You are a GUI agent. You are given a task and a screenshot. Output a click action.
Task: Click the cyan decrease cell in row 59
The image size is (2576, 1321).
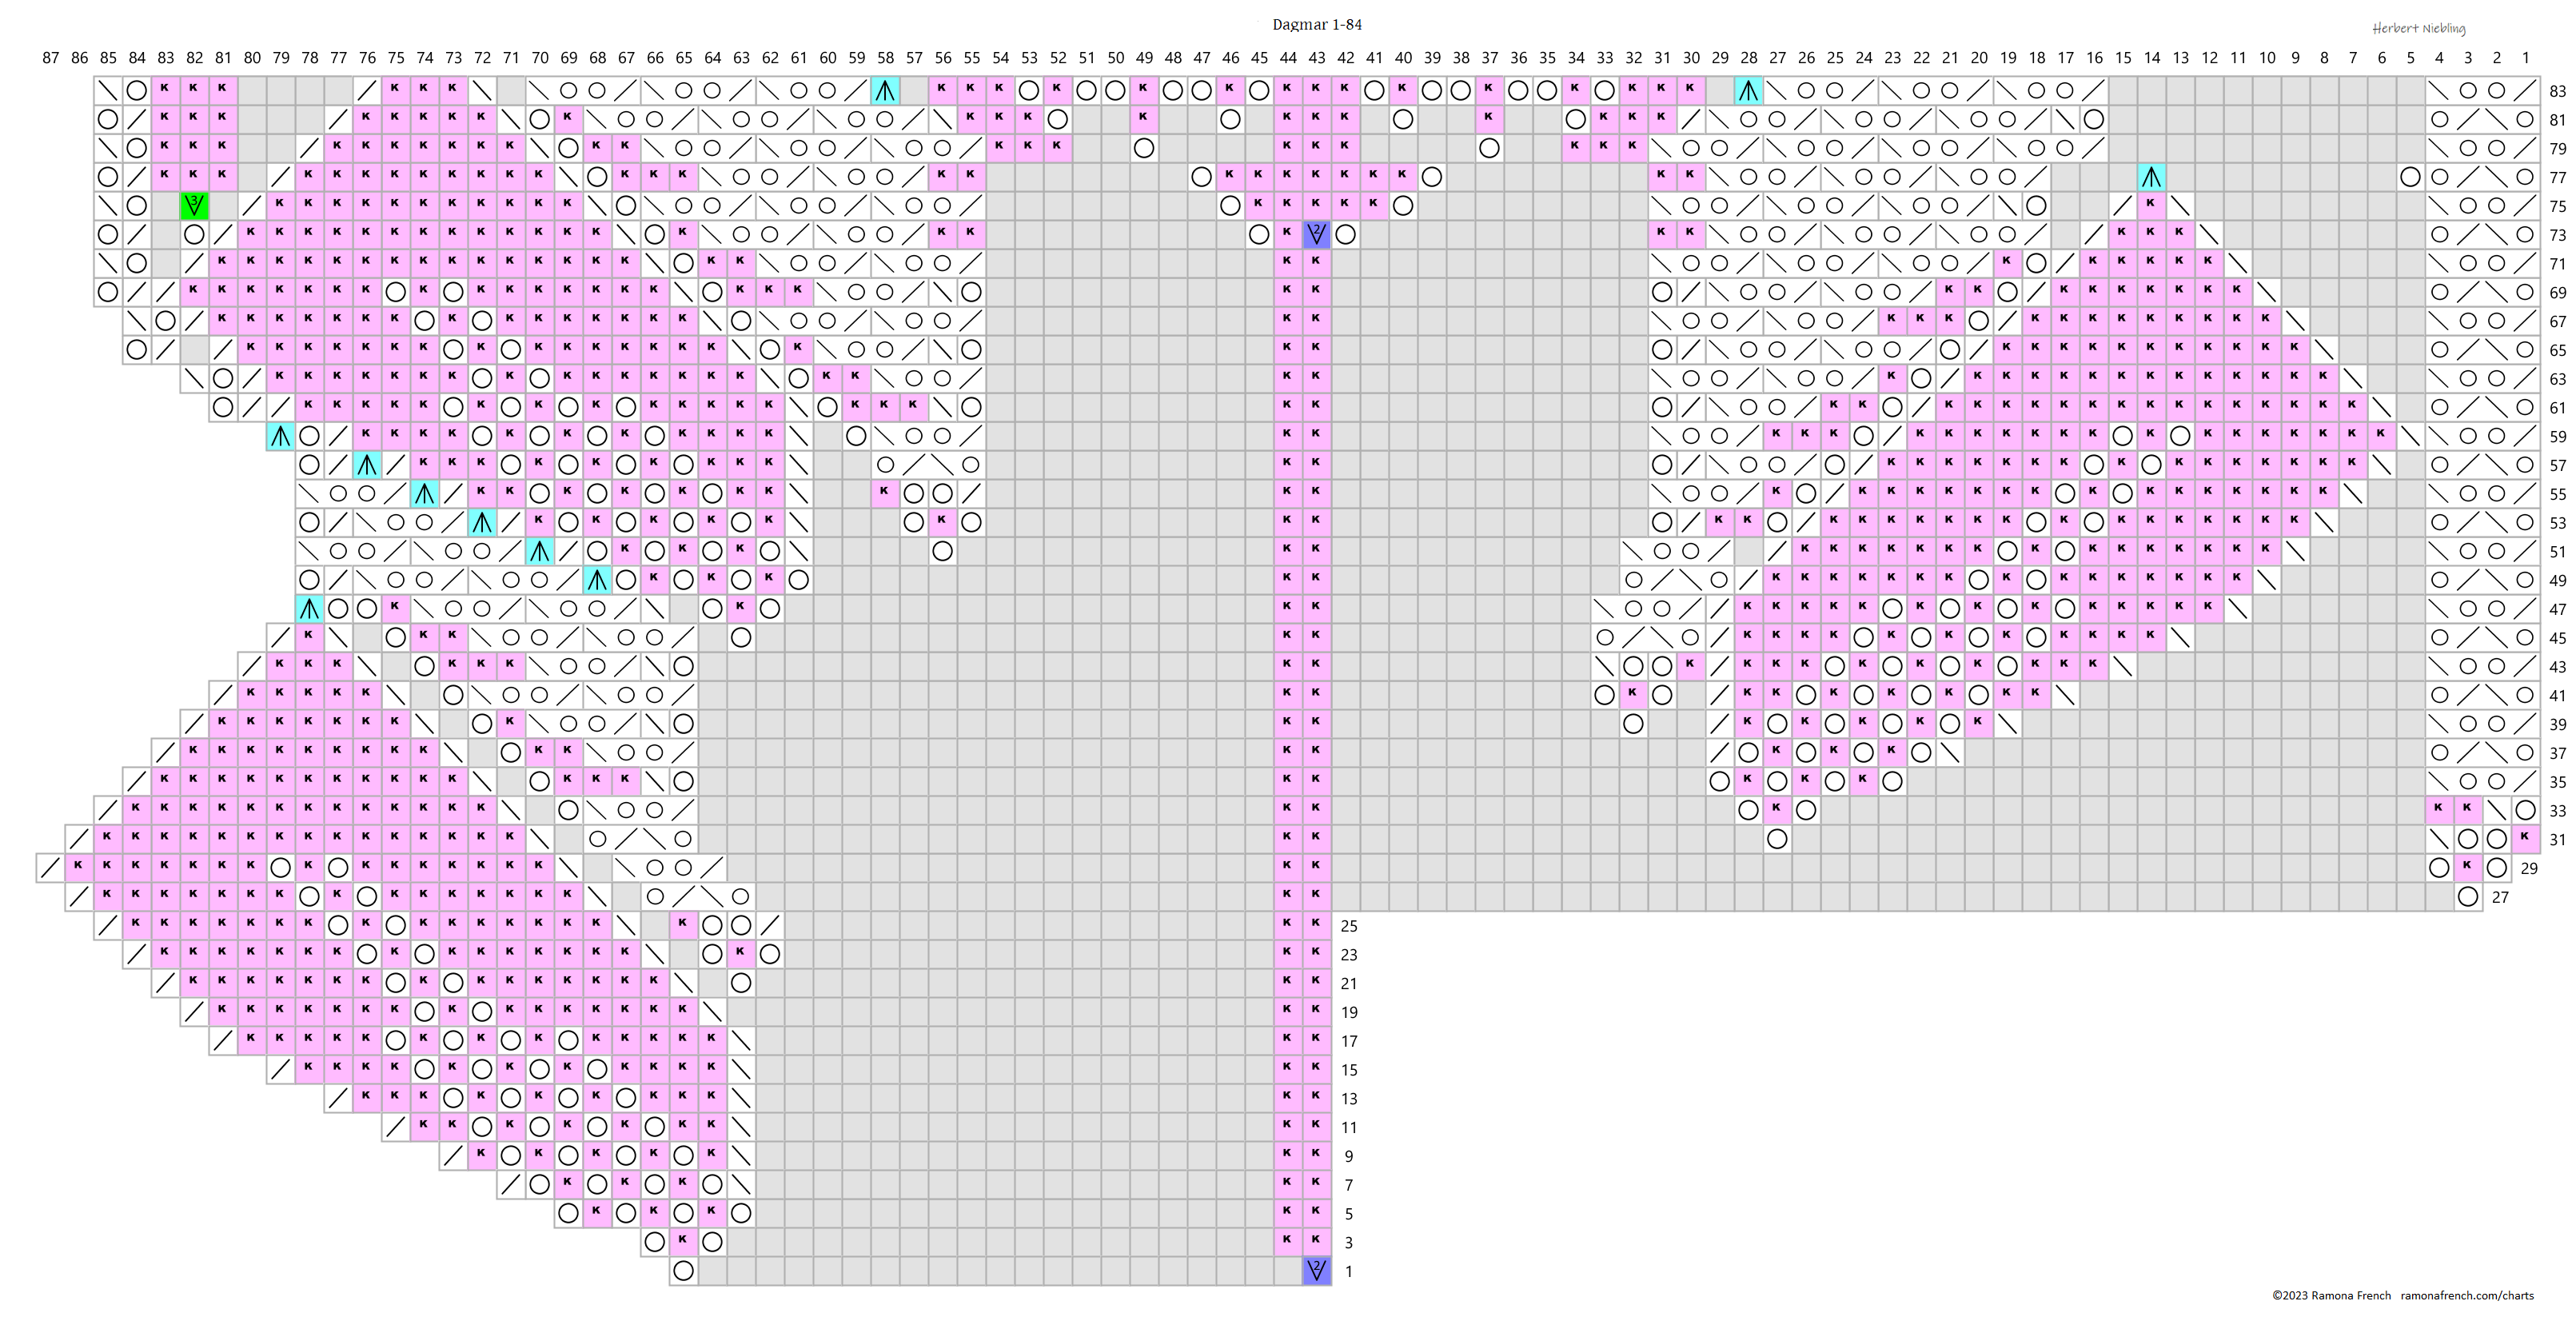tap(281, 436)
